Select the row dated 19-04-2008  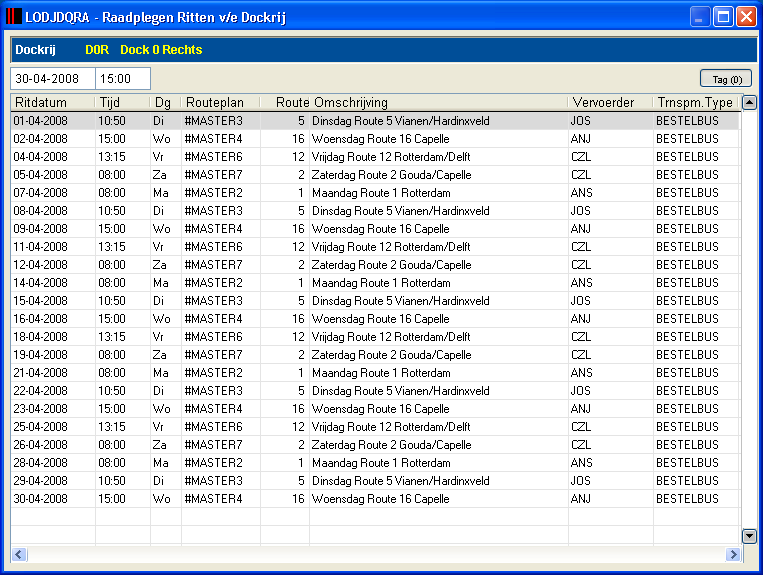[375, 355]
